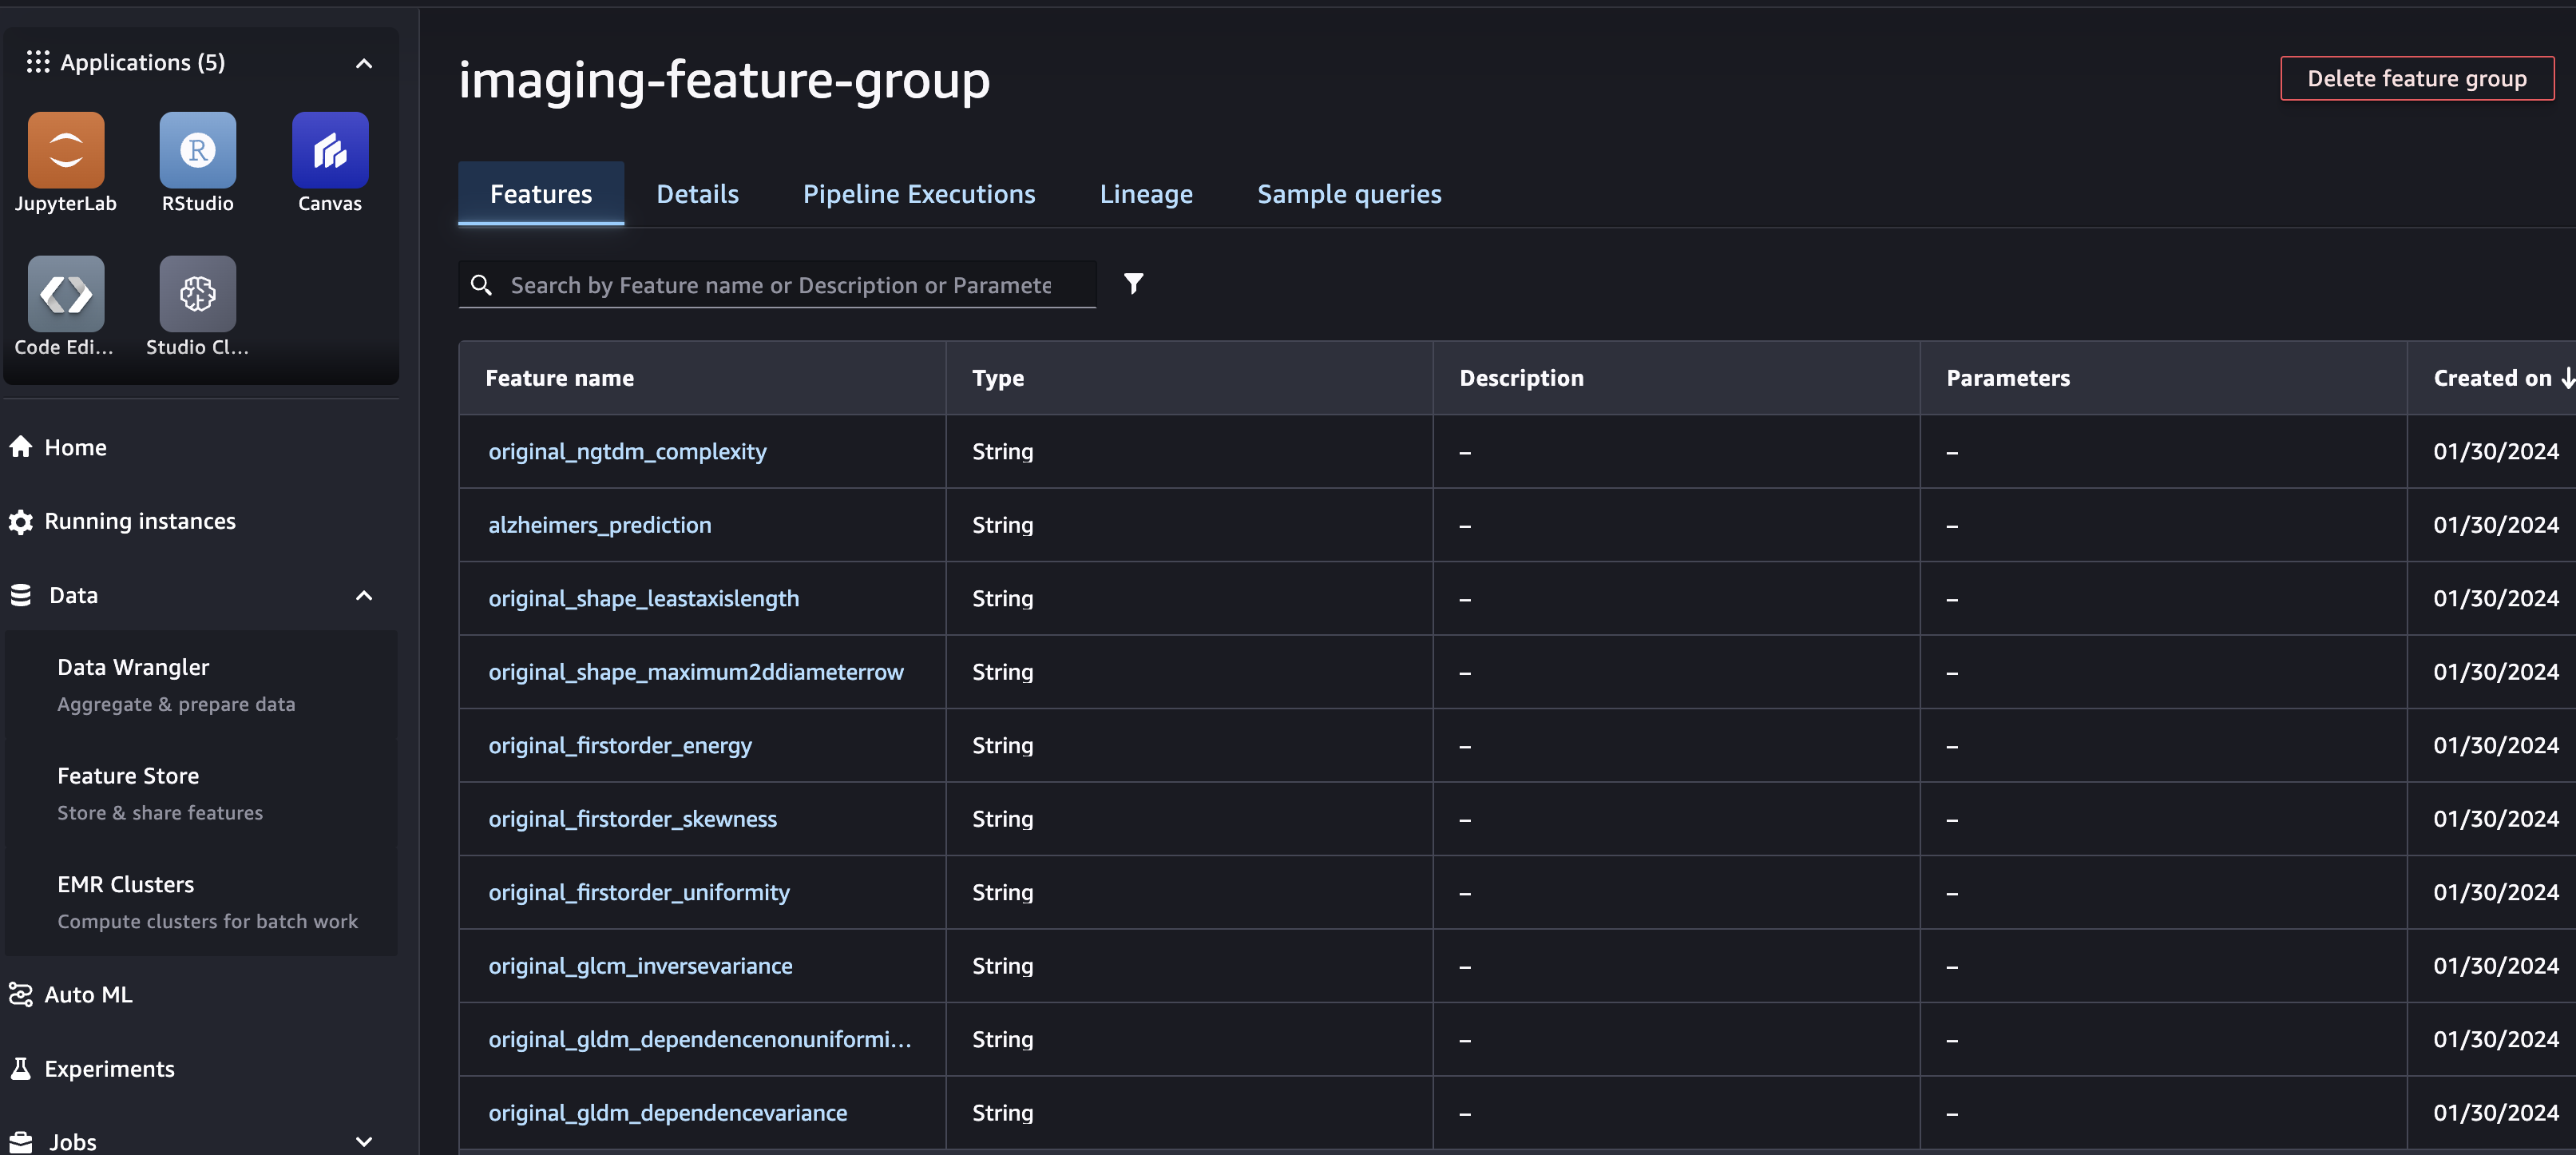The width and height of the screenshot is (2576, 1155).
Task: Click the filter funnel icon
Action: [x=1133, y=284]
